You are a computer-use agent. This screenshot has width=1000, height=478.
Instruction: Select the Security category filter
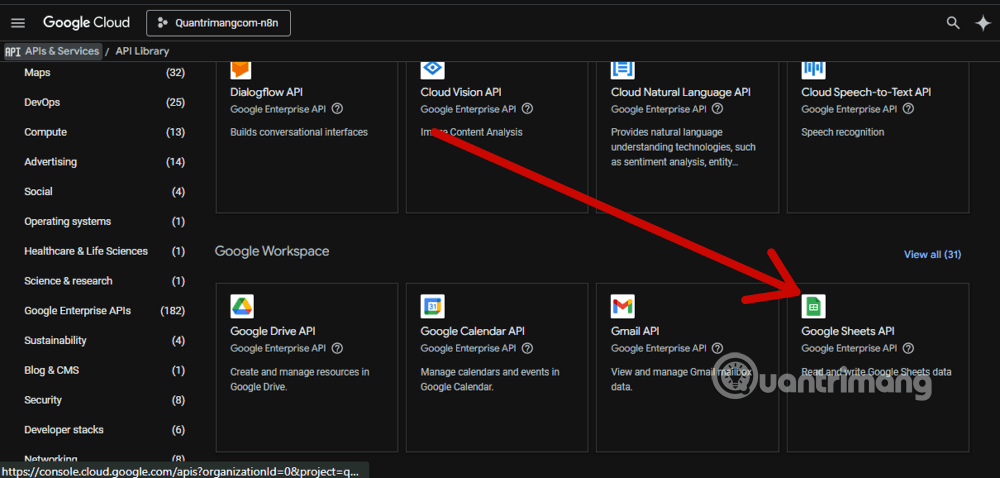click(x=43, y=400)
